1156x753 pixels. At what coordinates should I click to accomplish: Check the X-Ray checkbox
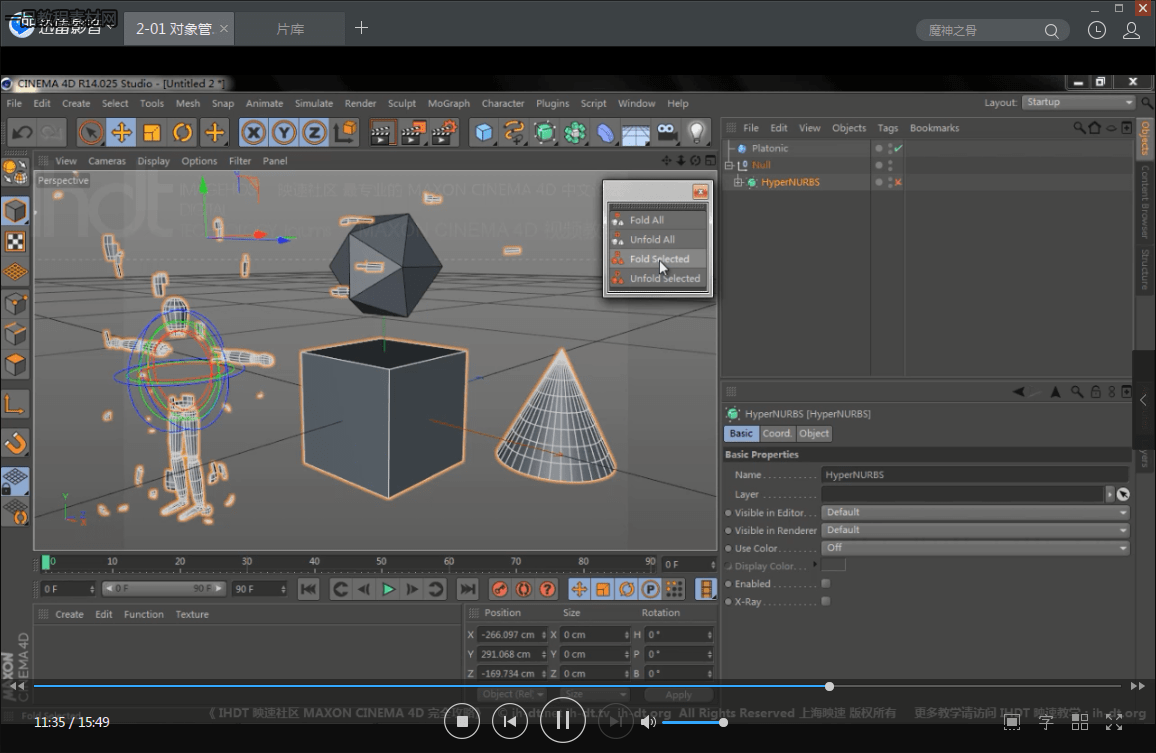pyautogui.click(x=826, y=601)
